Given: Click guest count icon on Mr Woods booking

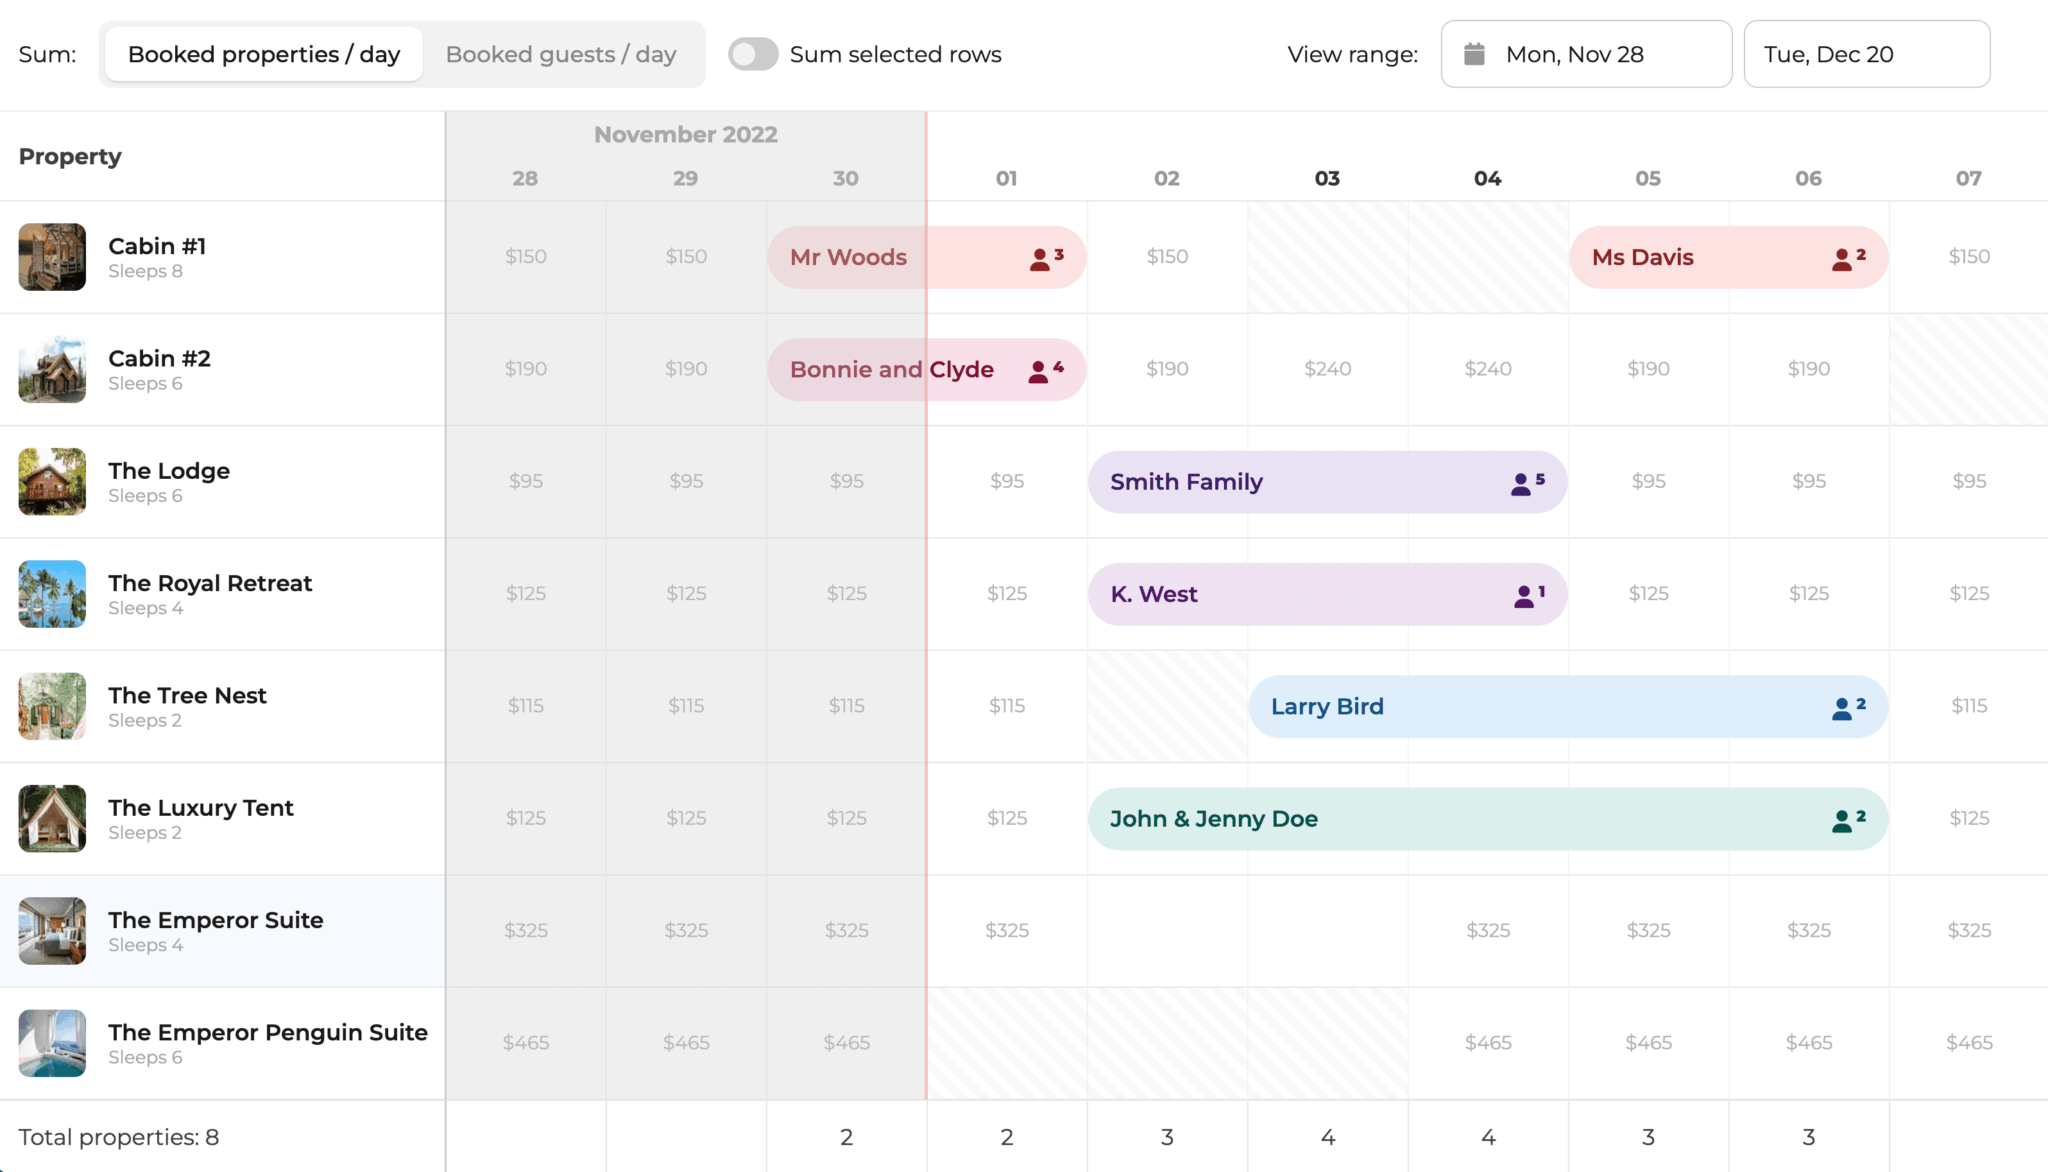Looking at the screenshot, I should pos(1040,259).
